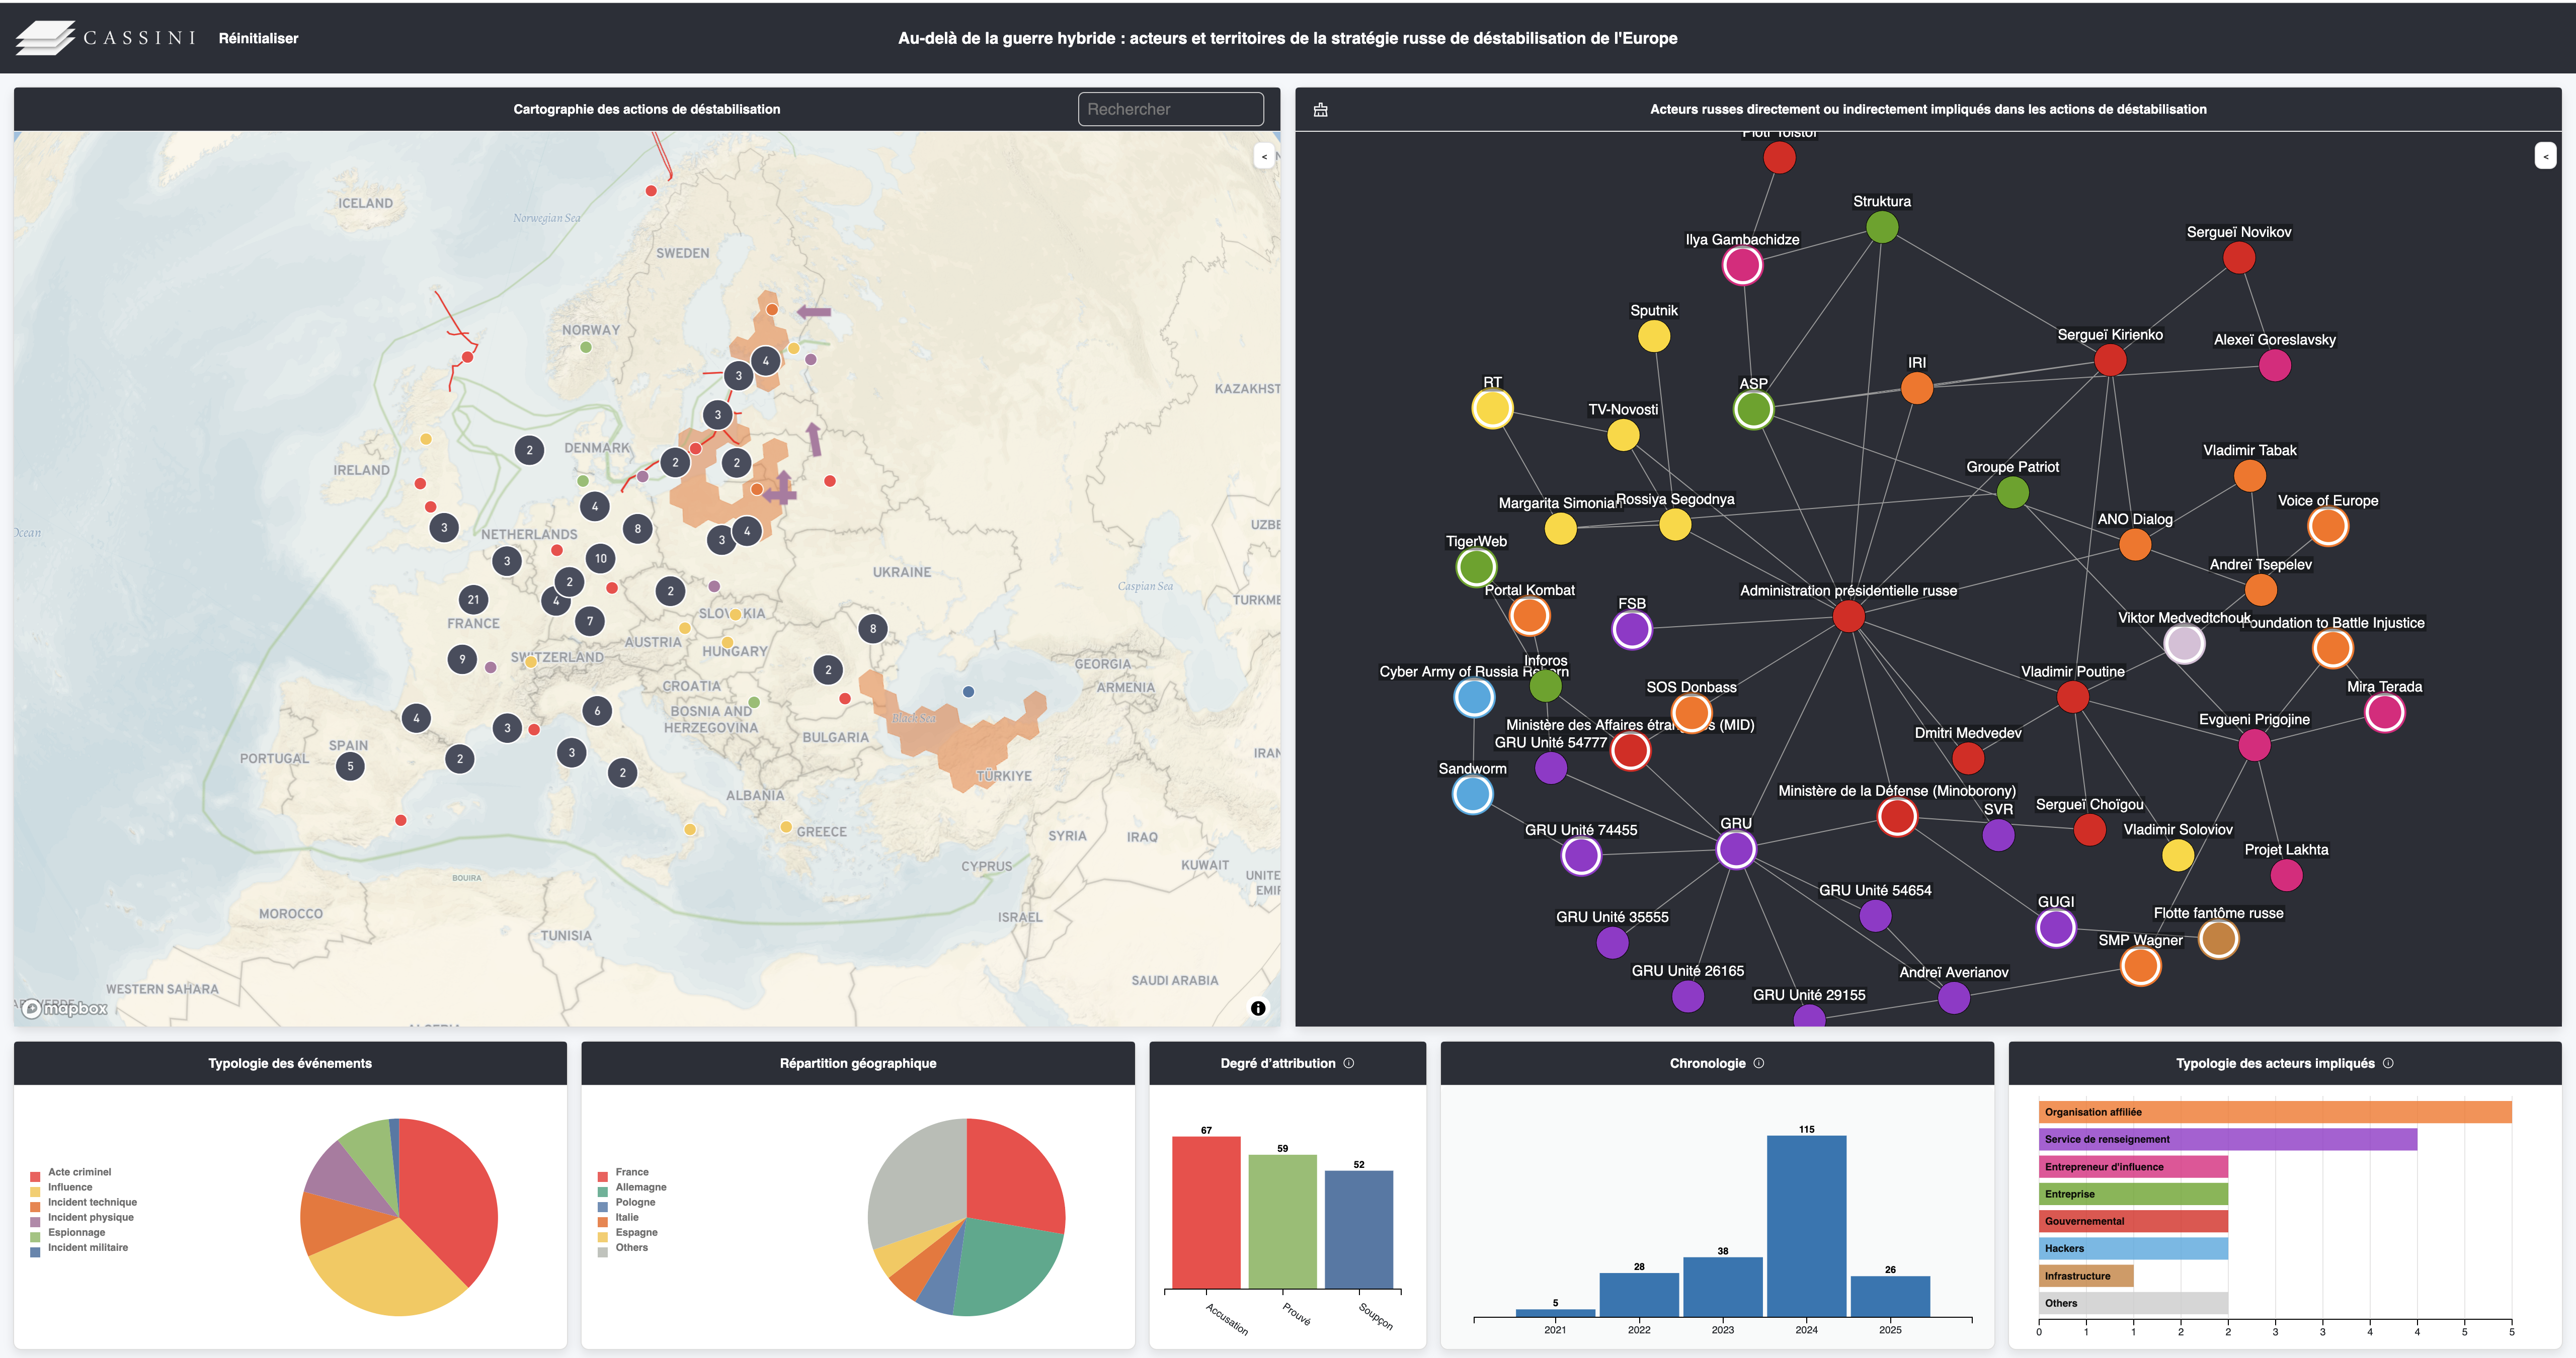Expand the France cluster marker 21
Image resolution: width=2576 pixels, height=1358 pixels.
click(473, 600)
